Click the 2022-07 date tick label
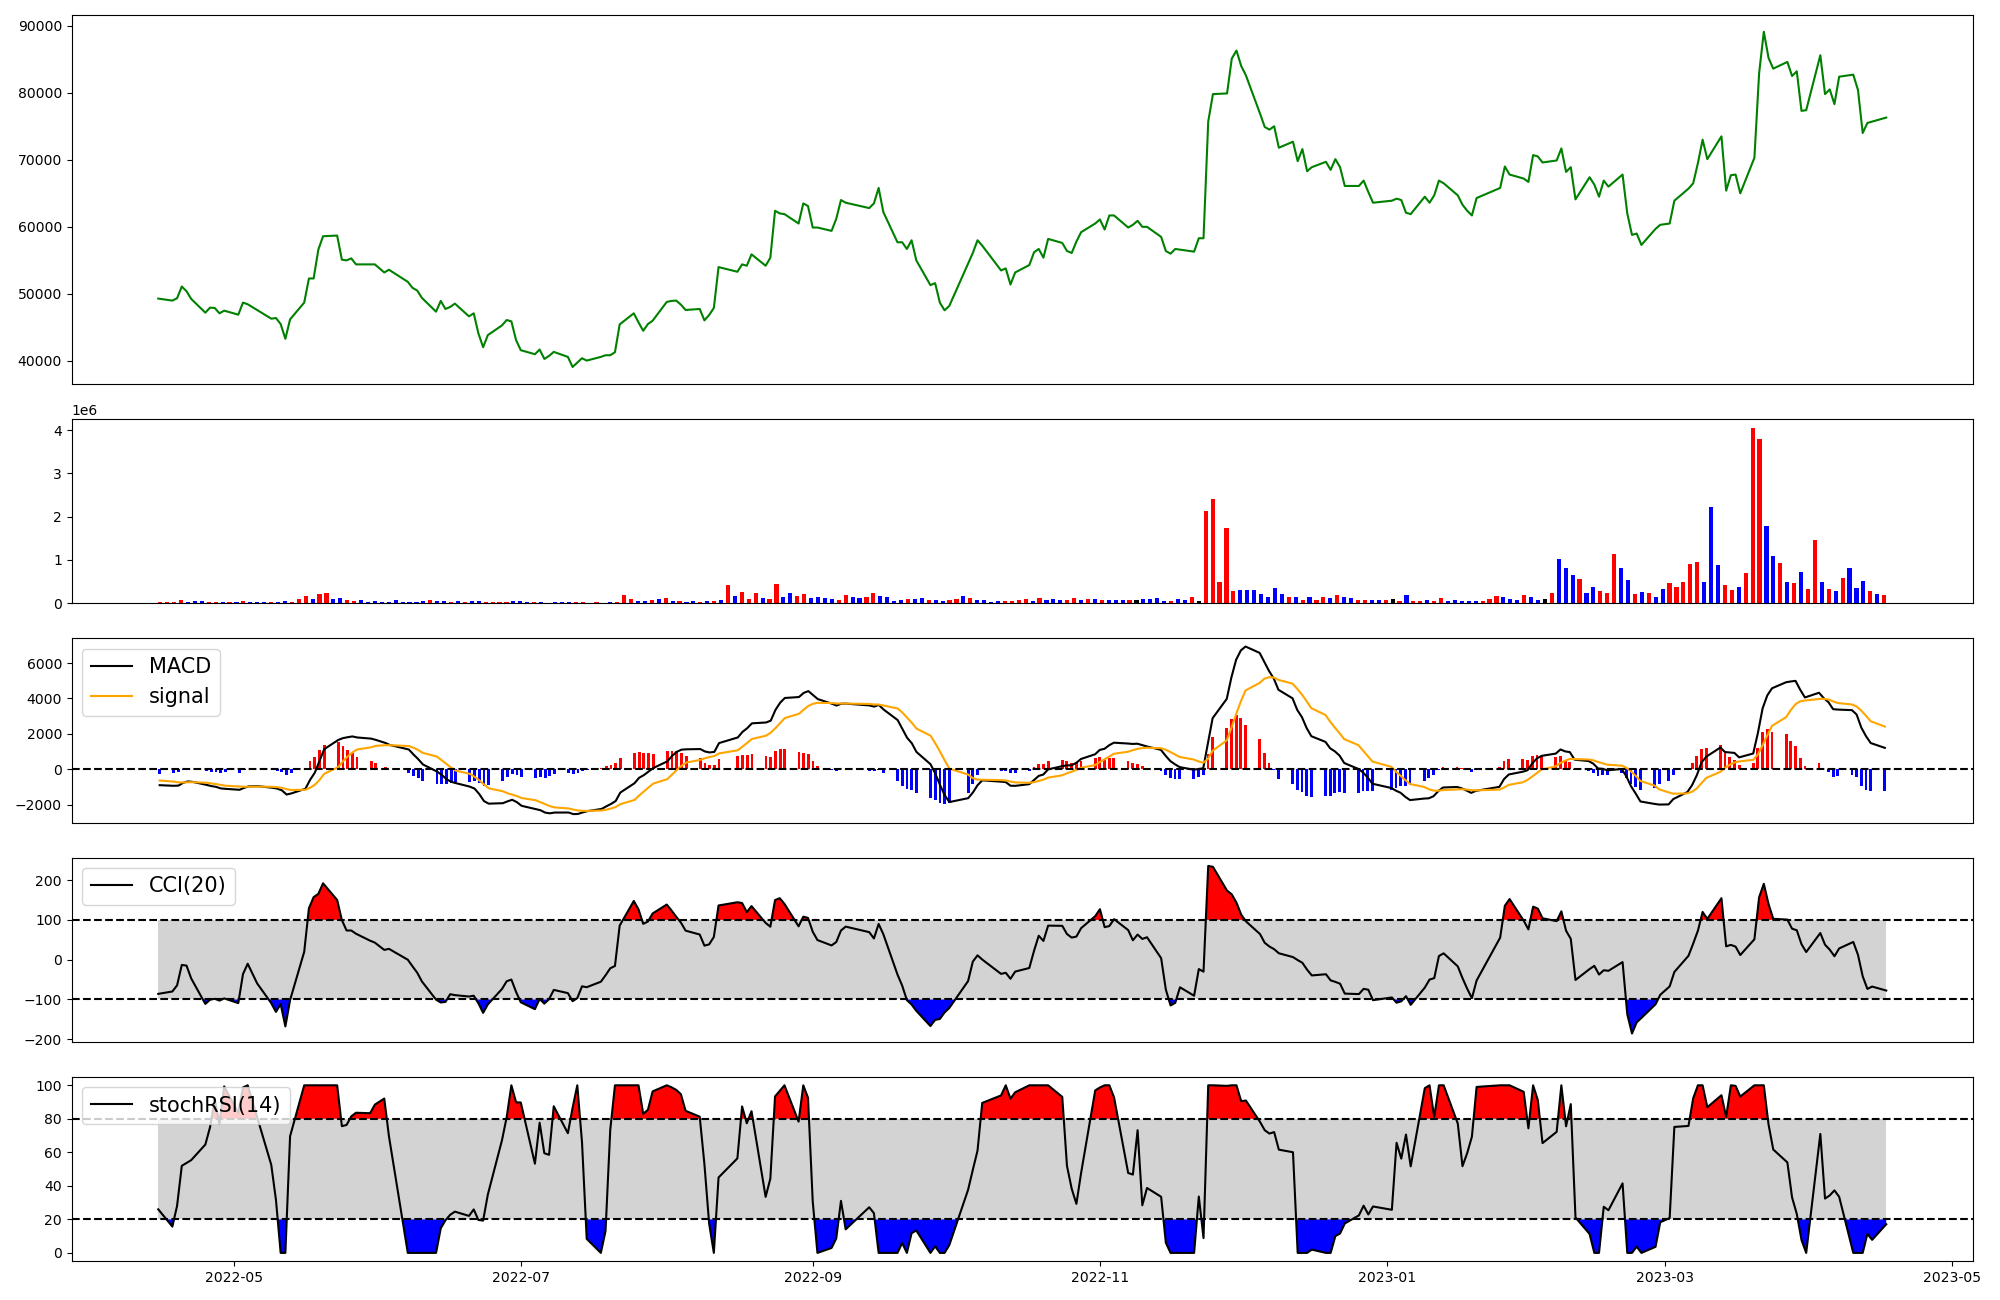The width and height of the screenshot is (2000, 1300). [521, 1276]
